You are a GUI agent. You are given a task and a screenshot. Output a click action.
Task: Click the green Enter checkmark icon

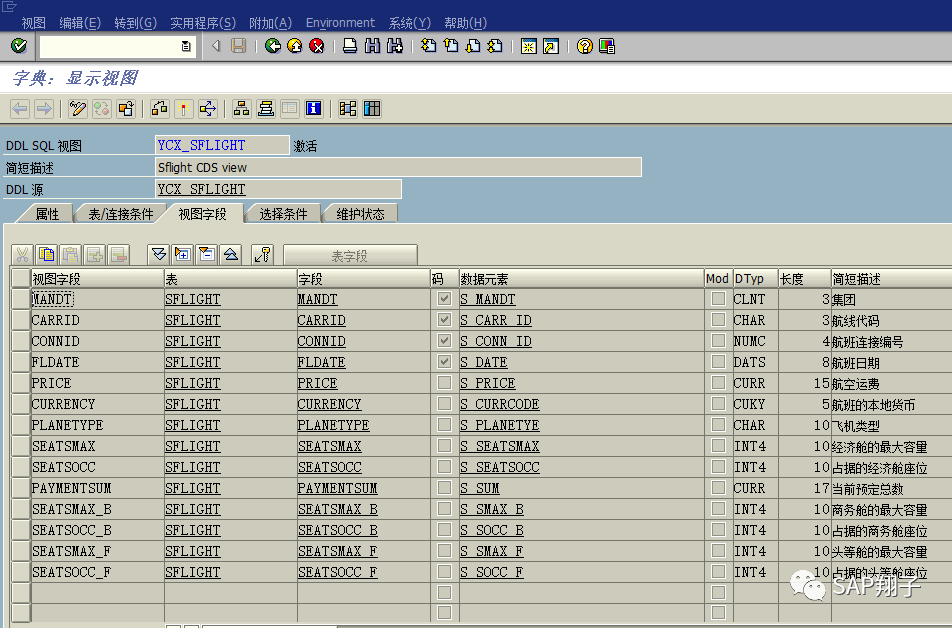coord(19,46)
